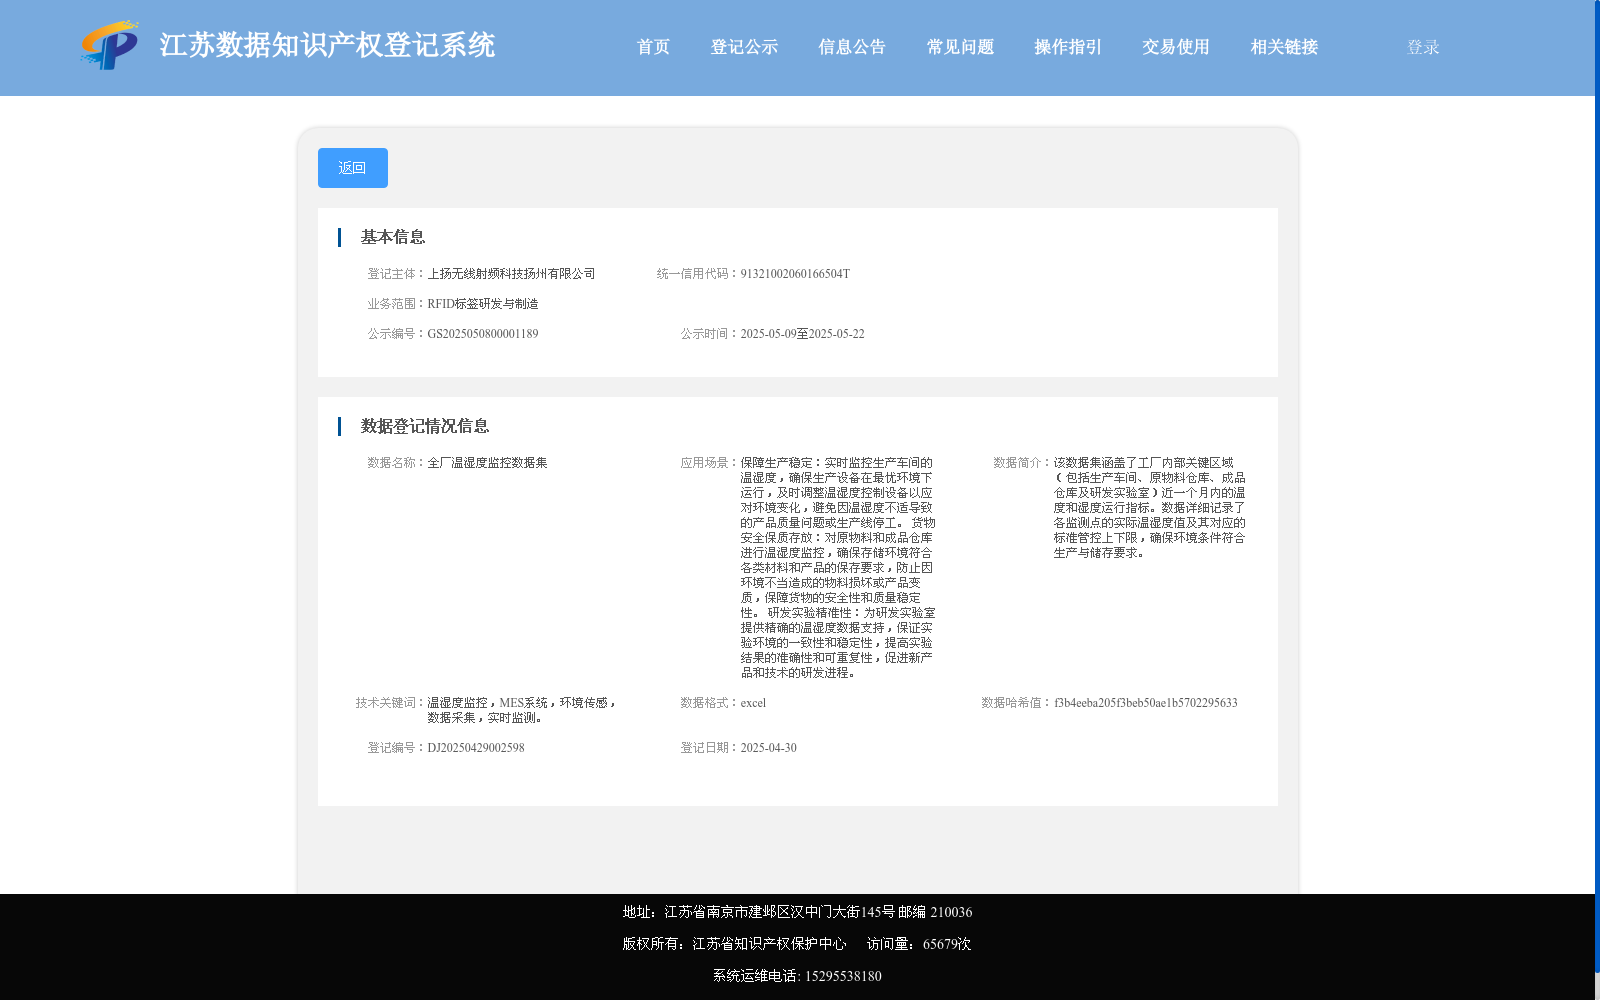This screenshot has width=1600, height=1000.
Task: Select 常见问题 in the top menu
Action: coord(960,47)
